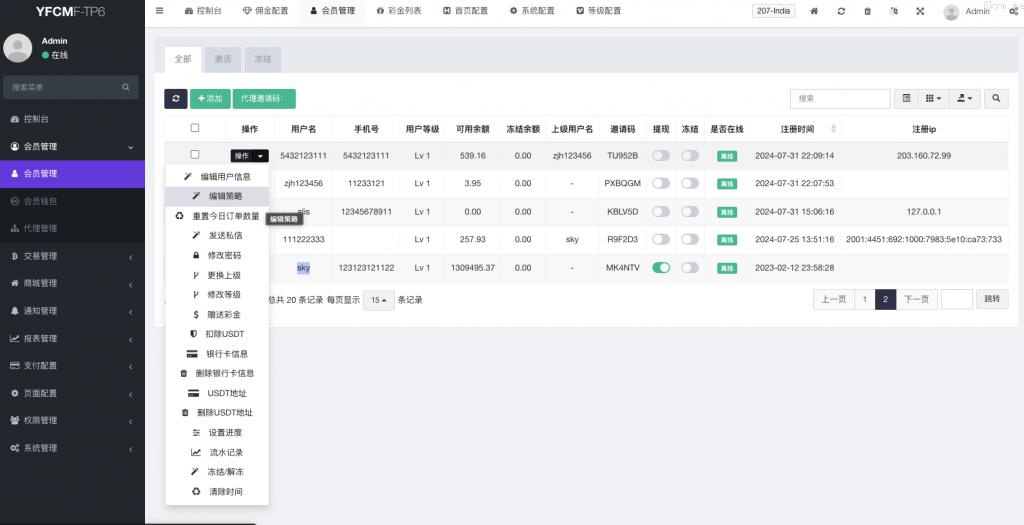Click the 搜索 search input field

[839, 99]
